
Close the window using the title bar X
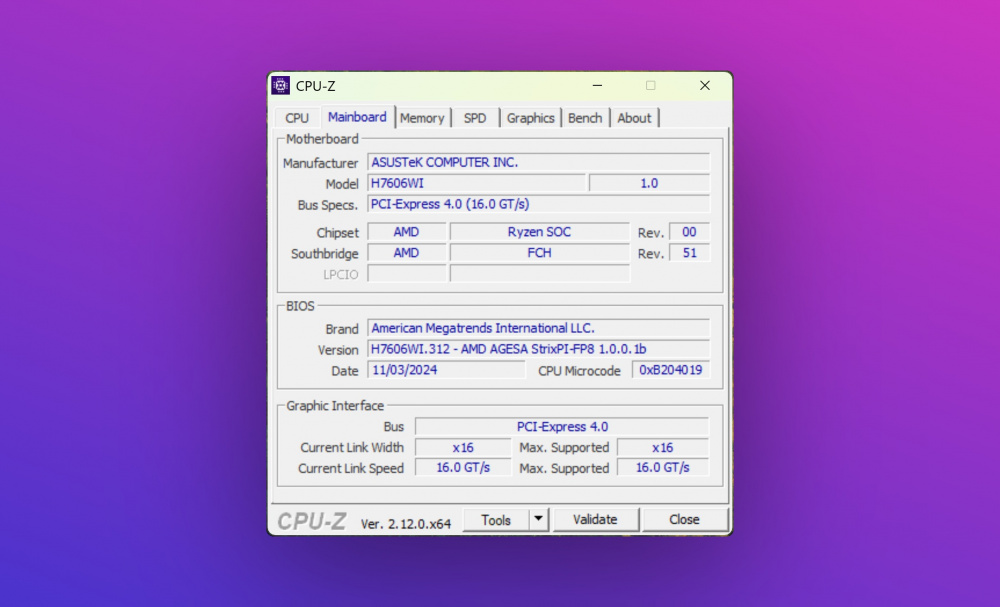pos(704,86)
